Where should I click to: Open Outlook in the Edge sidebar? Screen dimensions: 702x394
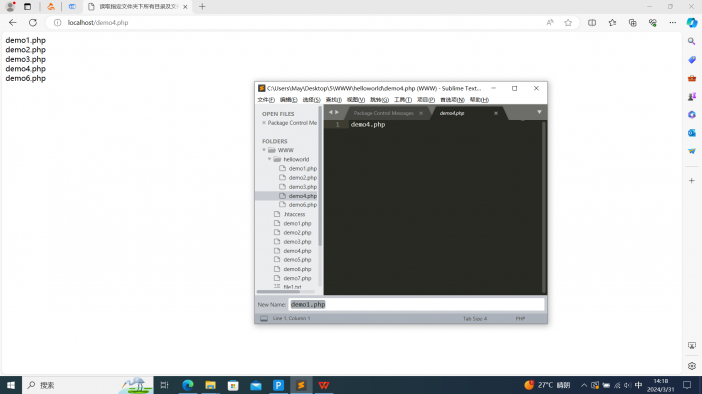click(692, 133)
